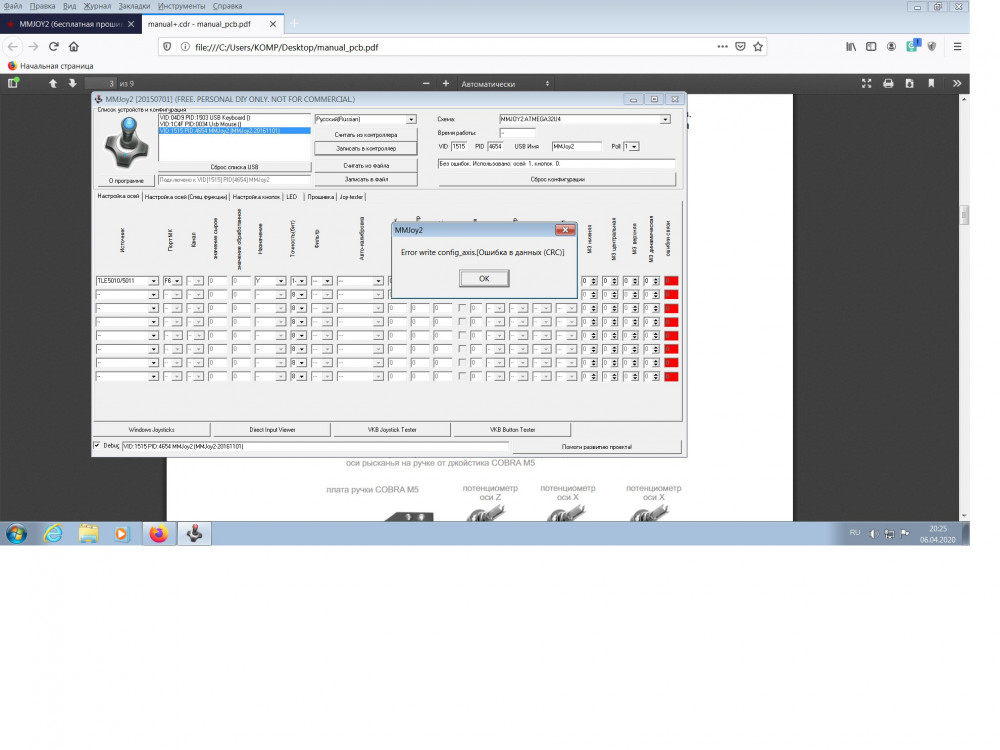The image size is (1000, 750).
Task: Reload the page in Firefox toolbar
Action: pyautogui.click(x=54, y=47)
